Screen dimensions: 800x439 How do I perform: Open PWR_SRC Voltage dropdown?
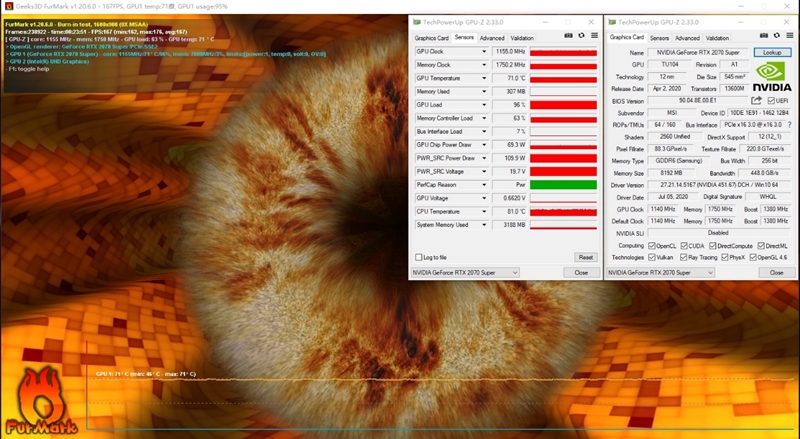(x=484, y=171)
